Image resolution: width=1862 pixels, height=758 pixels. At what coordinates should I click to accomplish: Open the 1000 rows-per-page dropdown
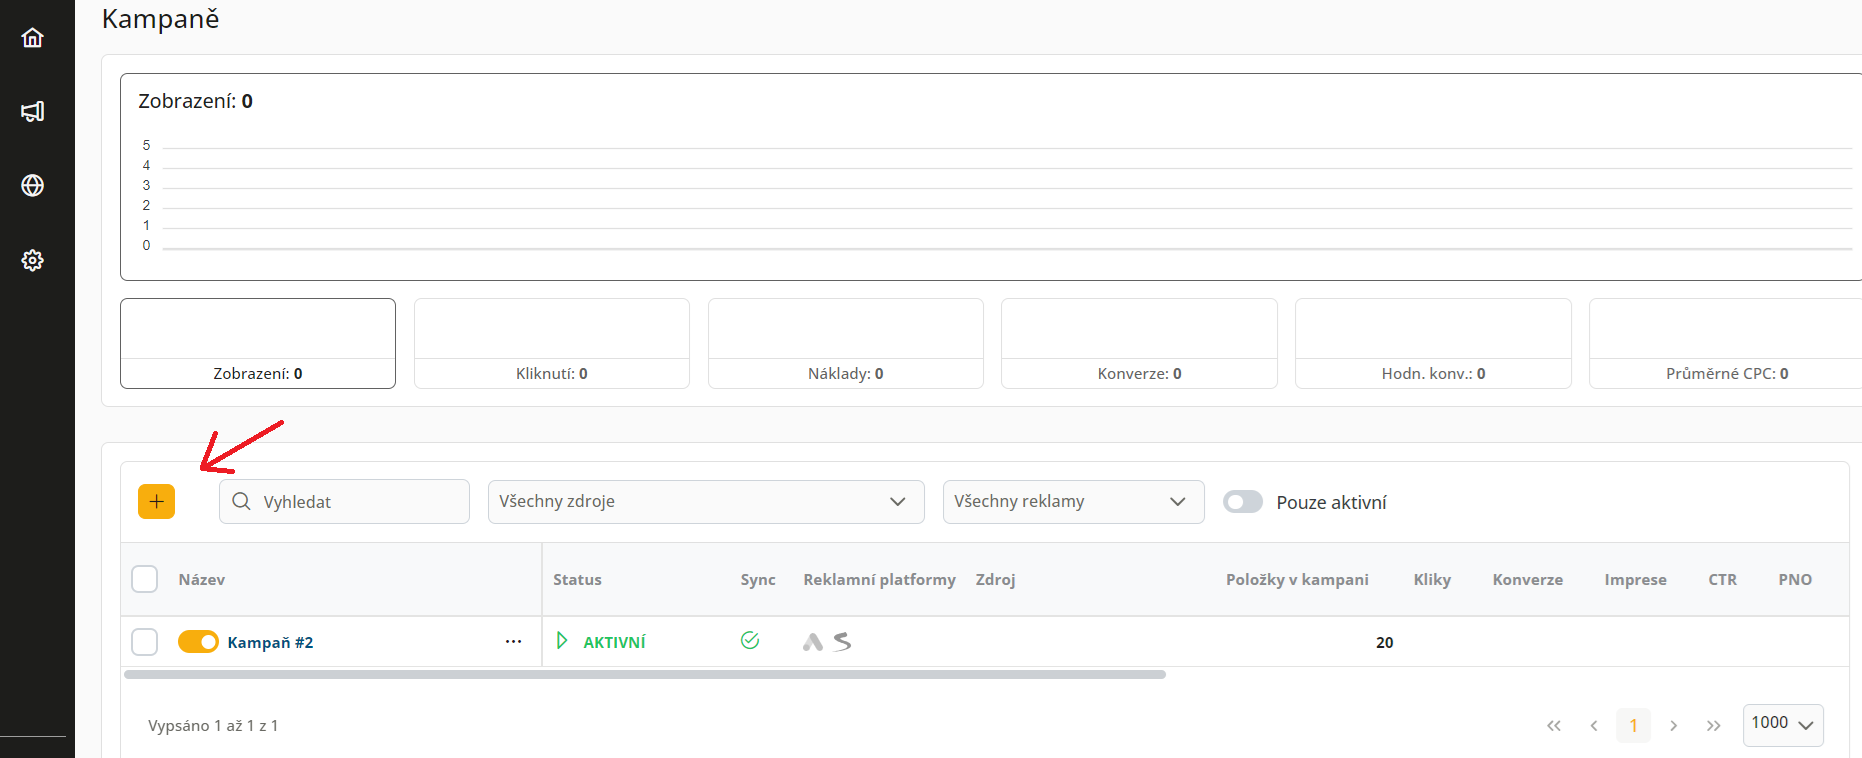tap(1782, 724)
